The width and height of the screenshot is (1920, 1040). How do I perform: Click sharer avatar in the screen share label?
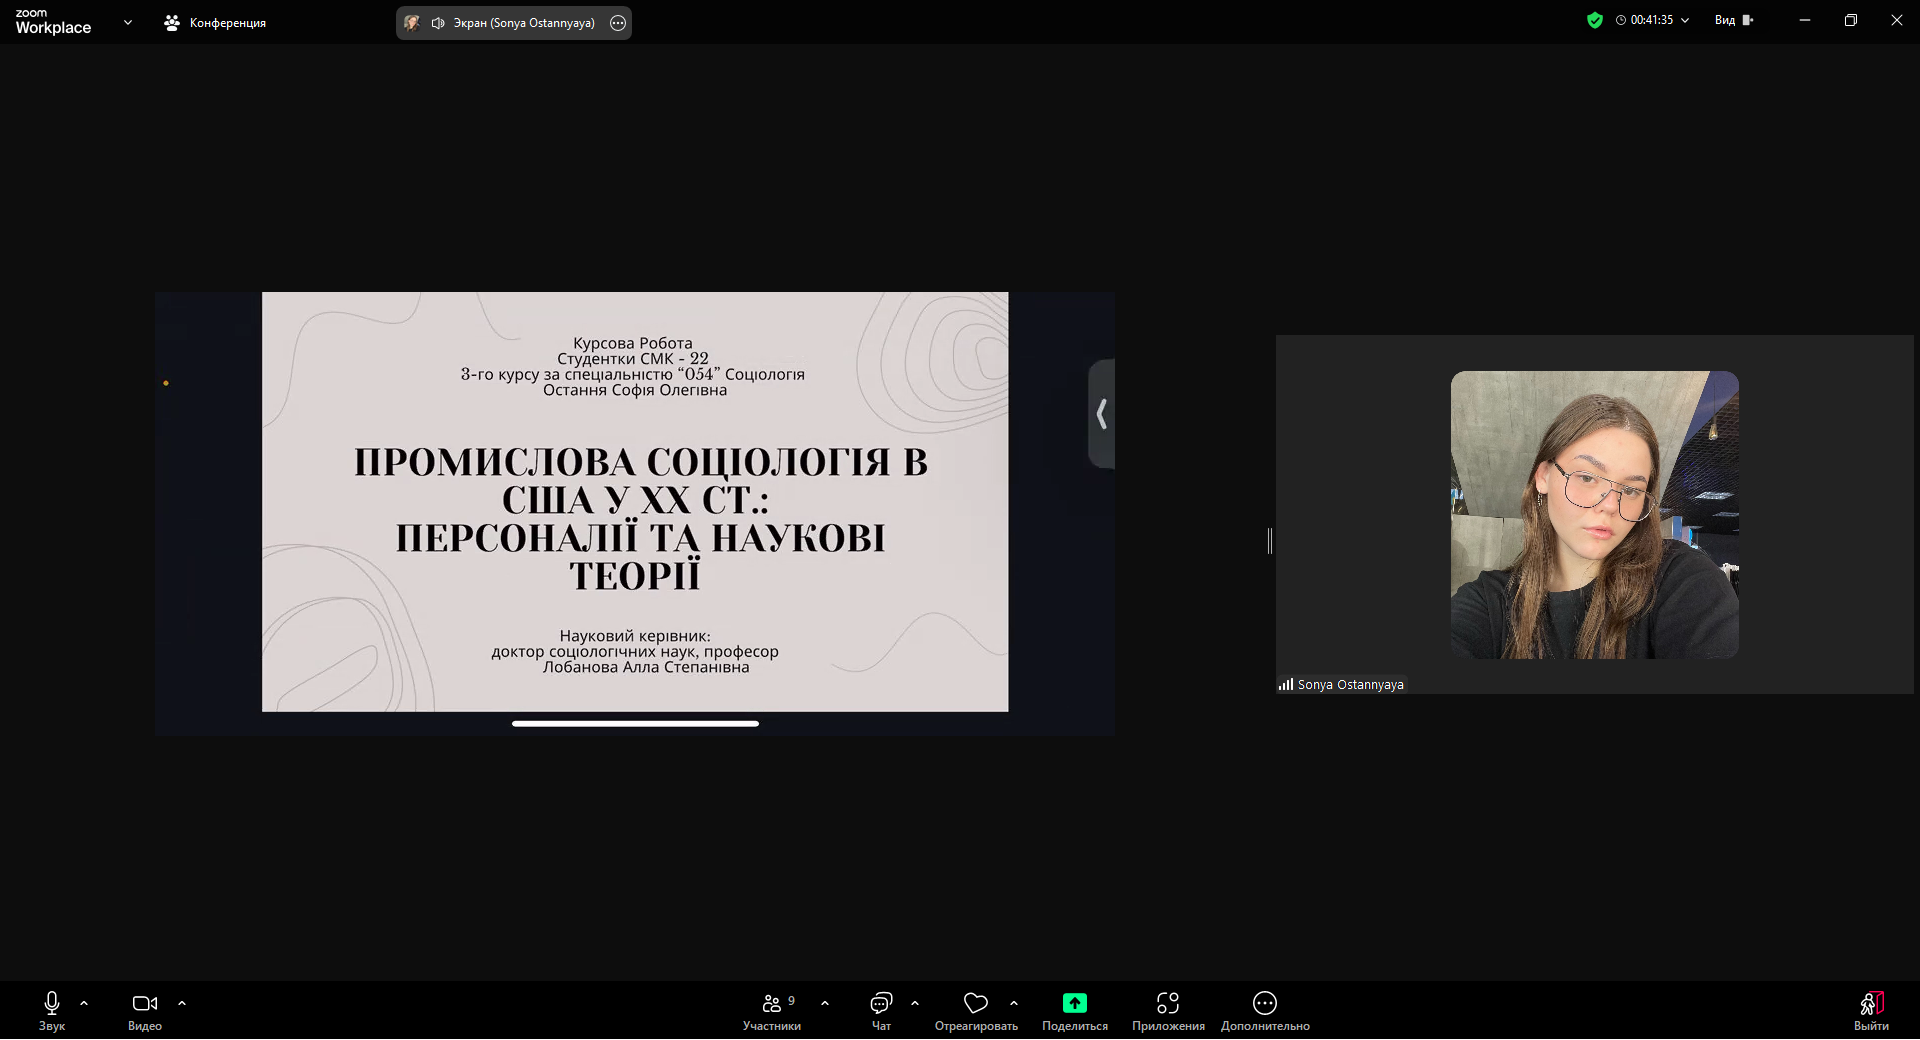click(x=412, y=23)
